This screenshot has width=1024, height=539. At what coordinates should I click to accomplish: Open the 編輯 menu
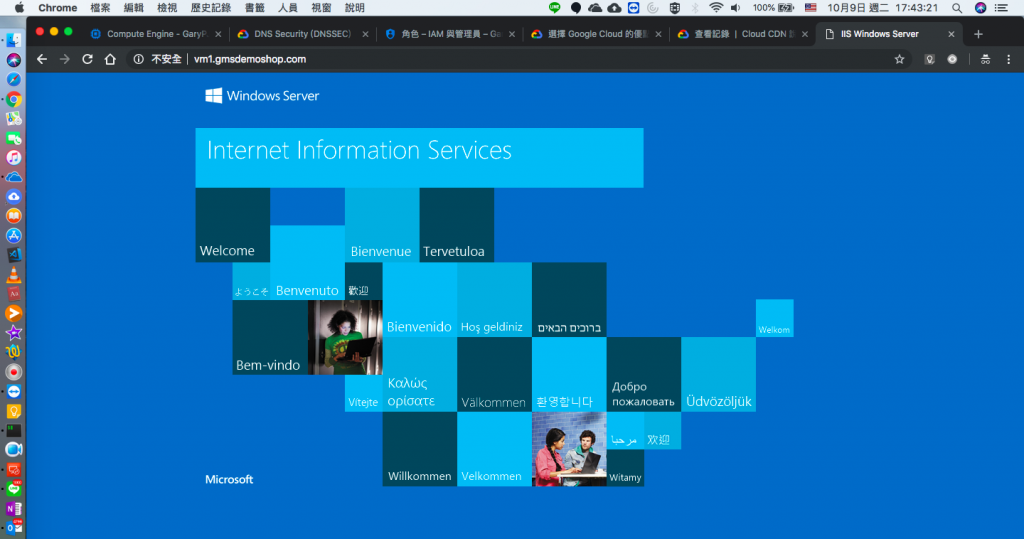(134, 8)
